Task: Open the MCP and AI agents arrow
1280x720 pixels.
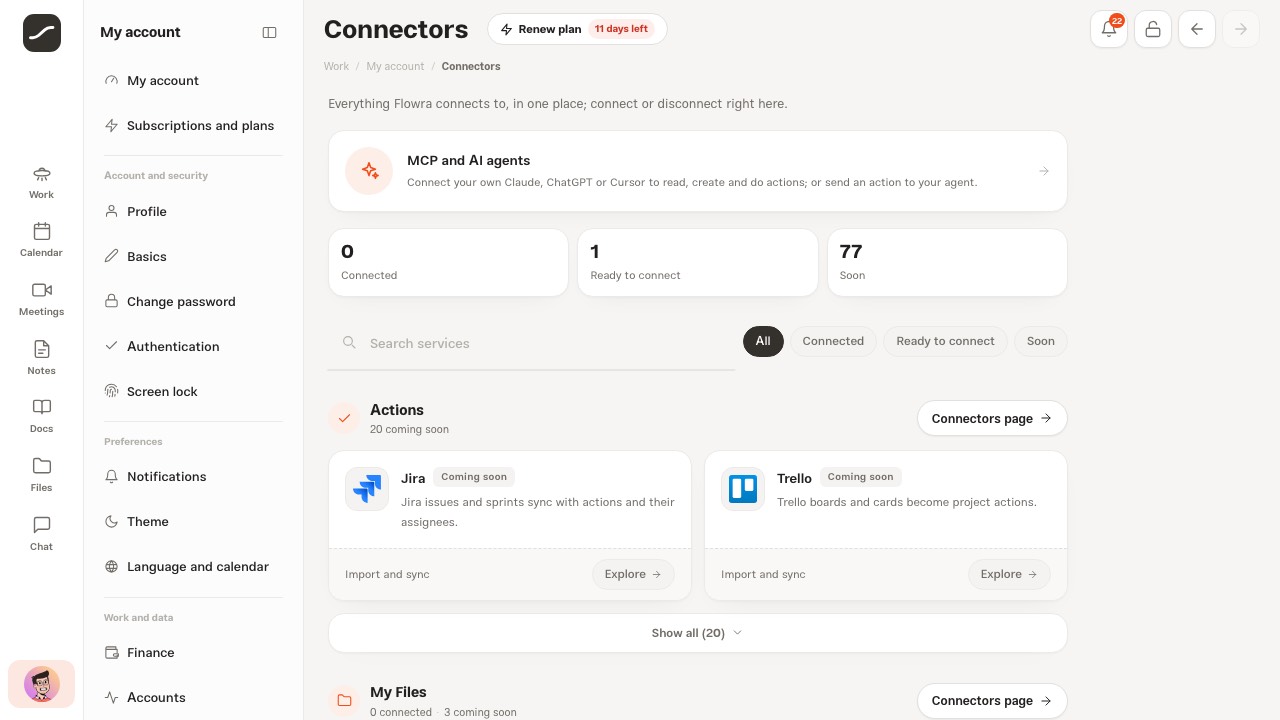Action: pos(1044,171)
